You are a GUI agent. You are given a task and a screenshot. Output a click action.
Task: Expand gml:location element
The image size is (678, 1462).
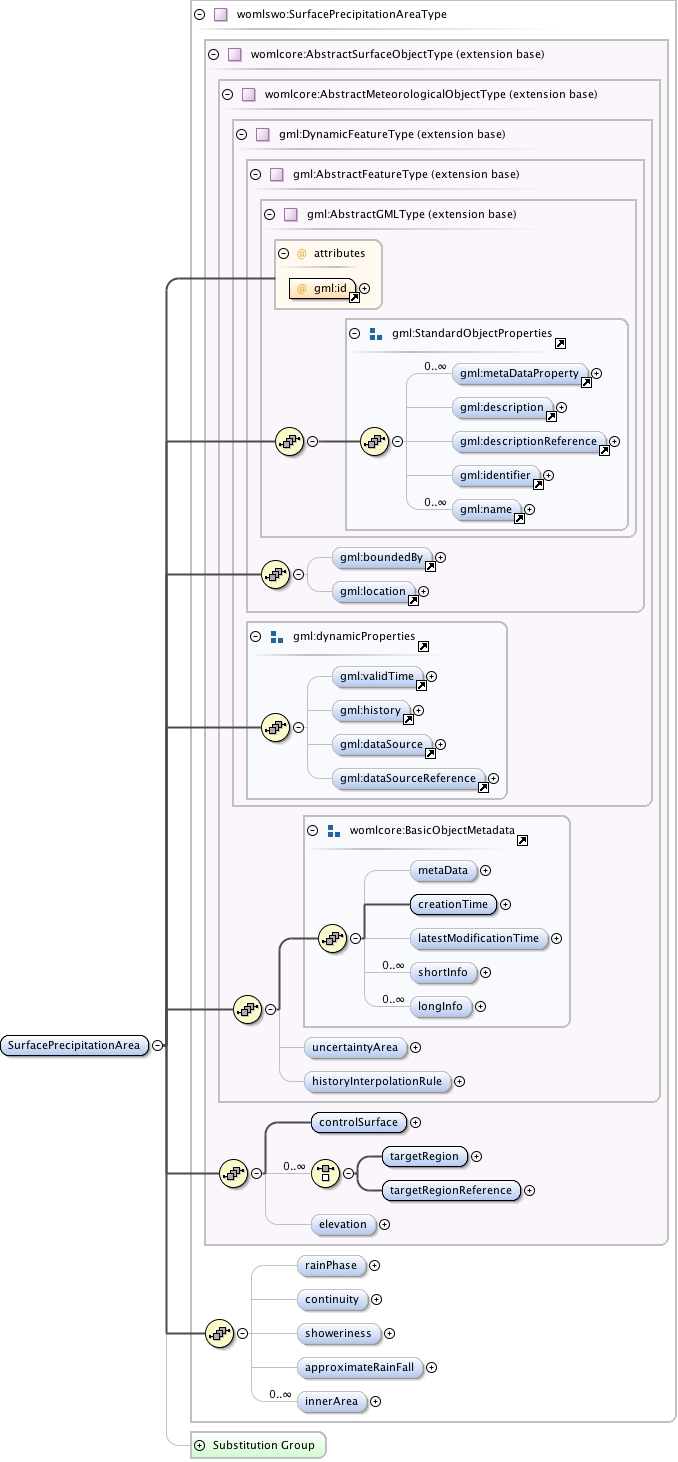[x=424, y=591]
